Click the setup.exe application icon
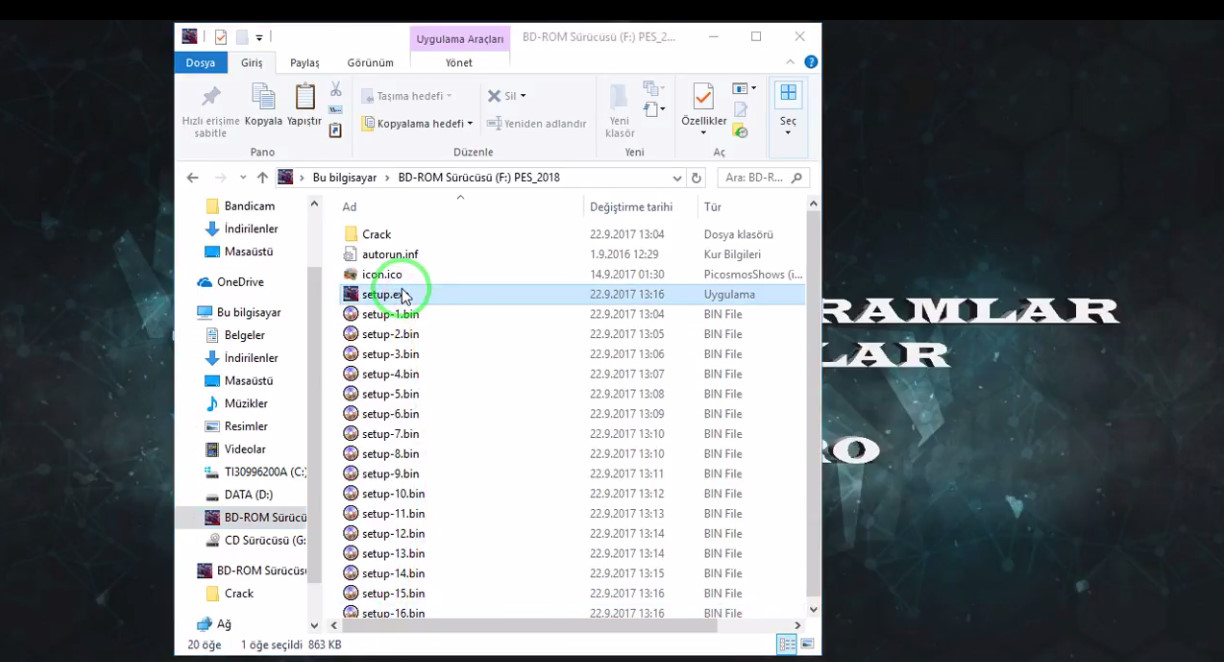 (x=351, y=294)
